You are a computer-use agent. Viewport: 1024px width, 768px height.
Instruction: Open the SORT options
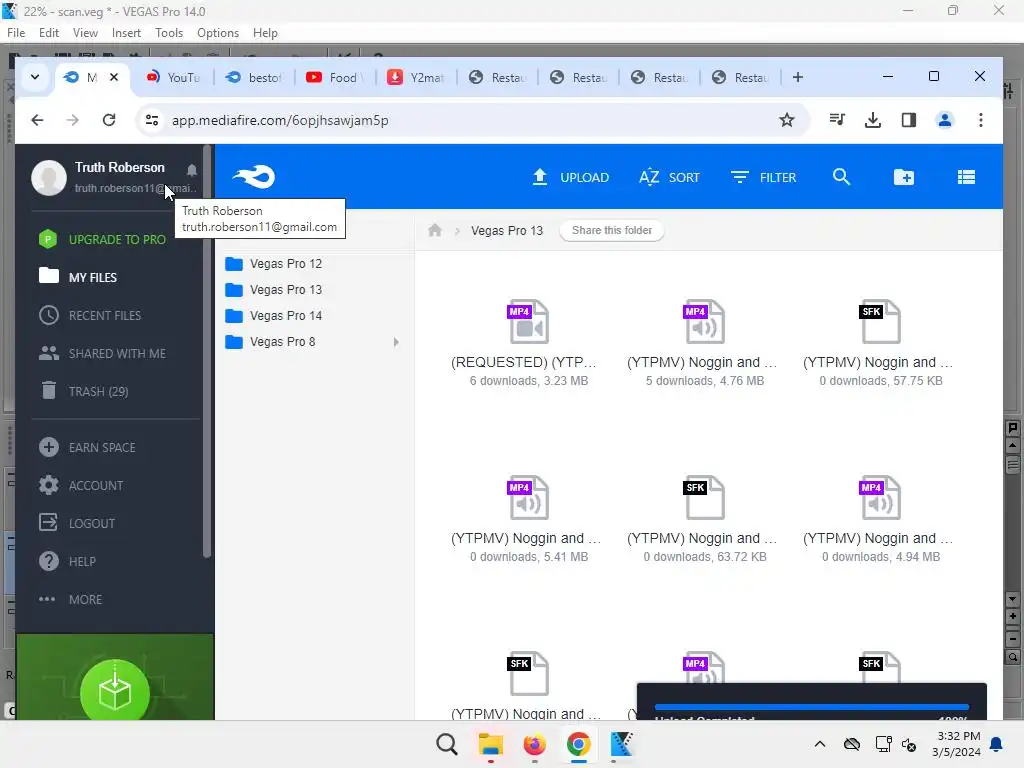(669, 178)
